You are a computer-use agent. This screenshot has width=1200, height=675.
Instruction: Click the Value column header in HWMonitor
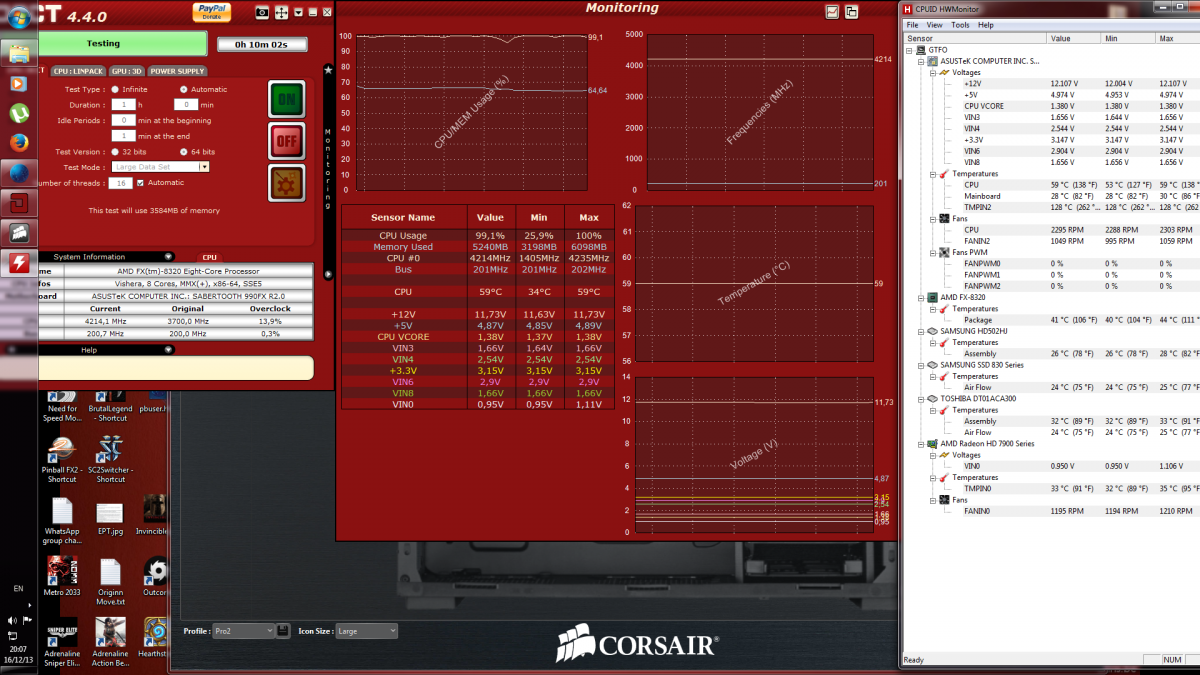click(x=1073, y=38)
